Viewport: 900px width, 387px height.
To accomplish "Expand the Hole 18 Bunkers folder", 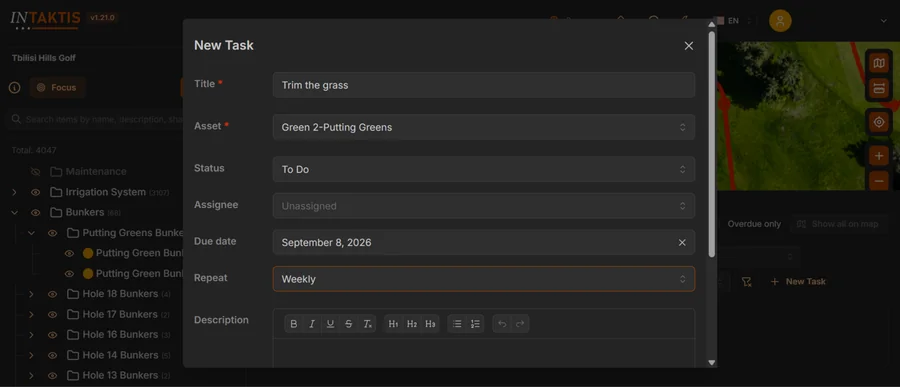I will [32, 294].
